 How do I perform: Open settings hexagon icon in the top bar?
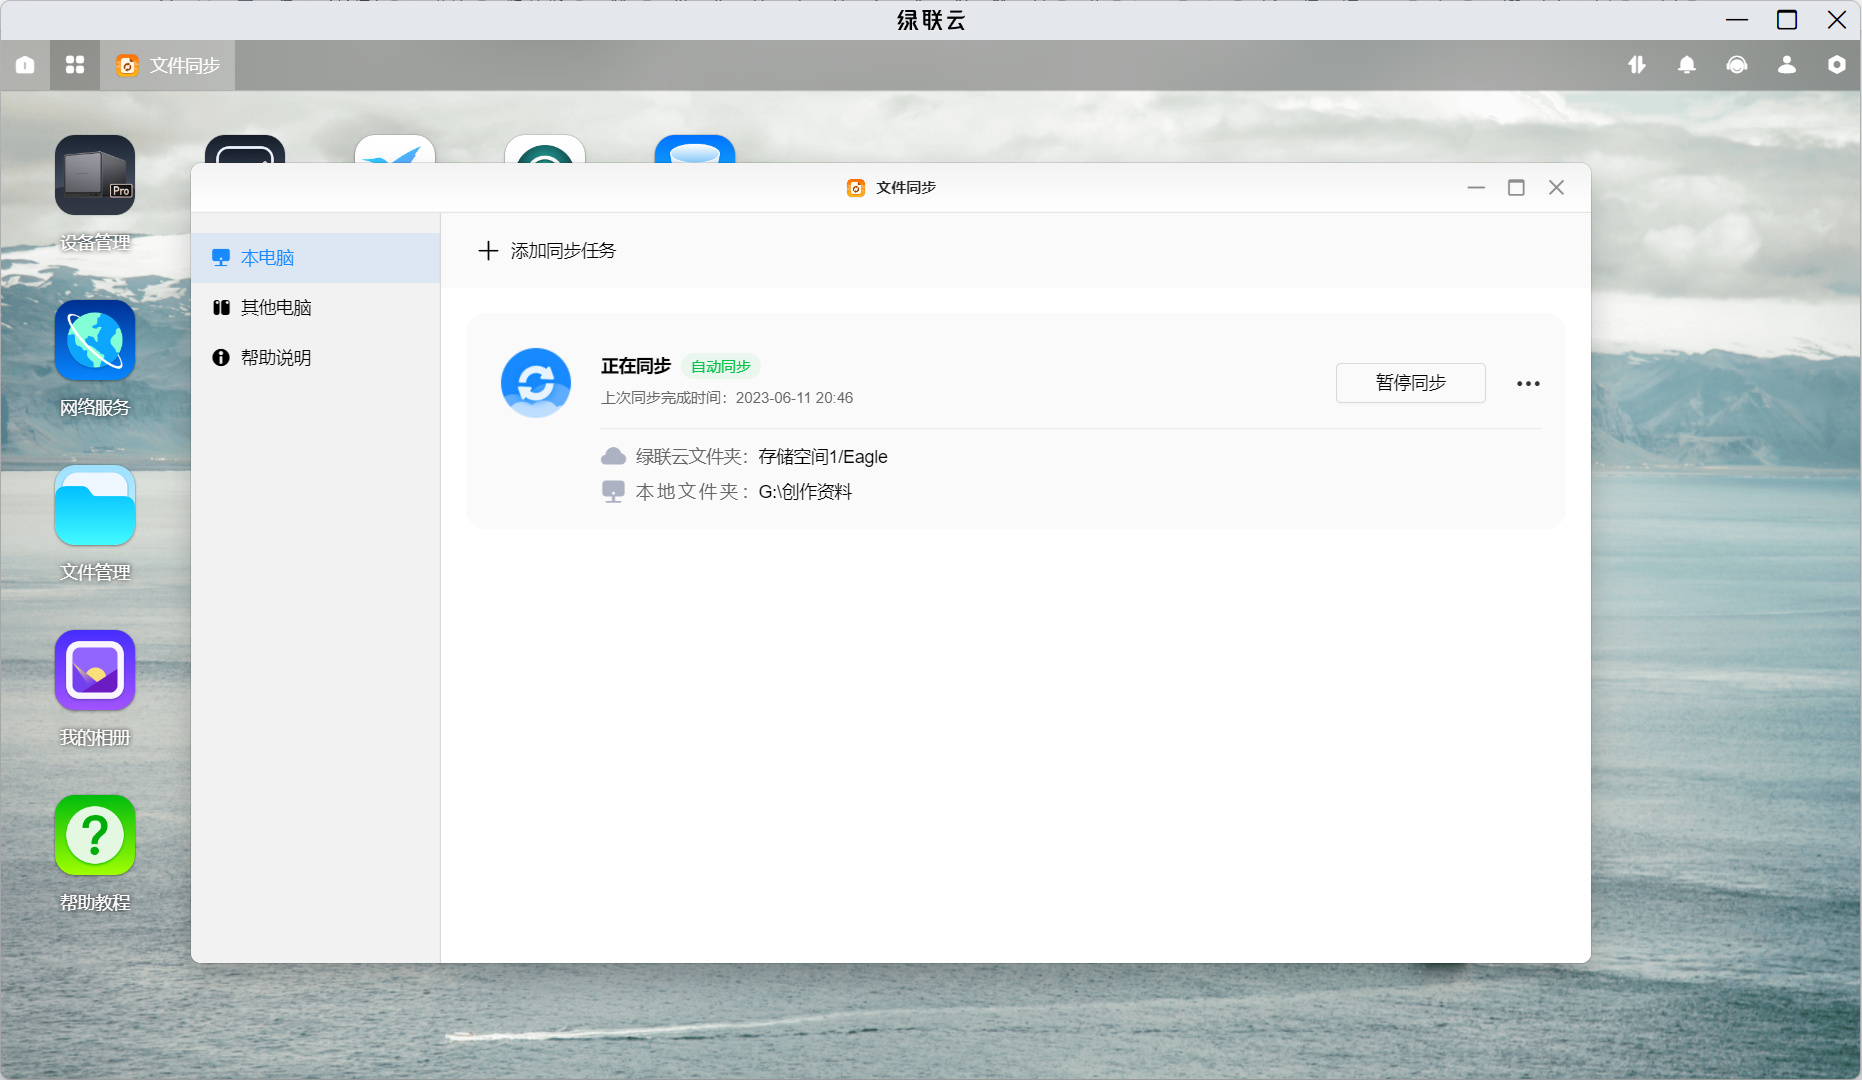pyautogui.click(x=1837, y=65)
